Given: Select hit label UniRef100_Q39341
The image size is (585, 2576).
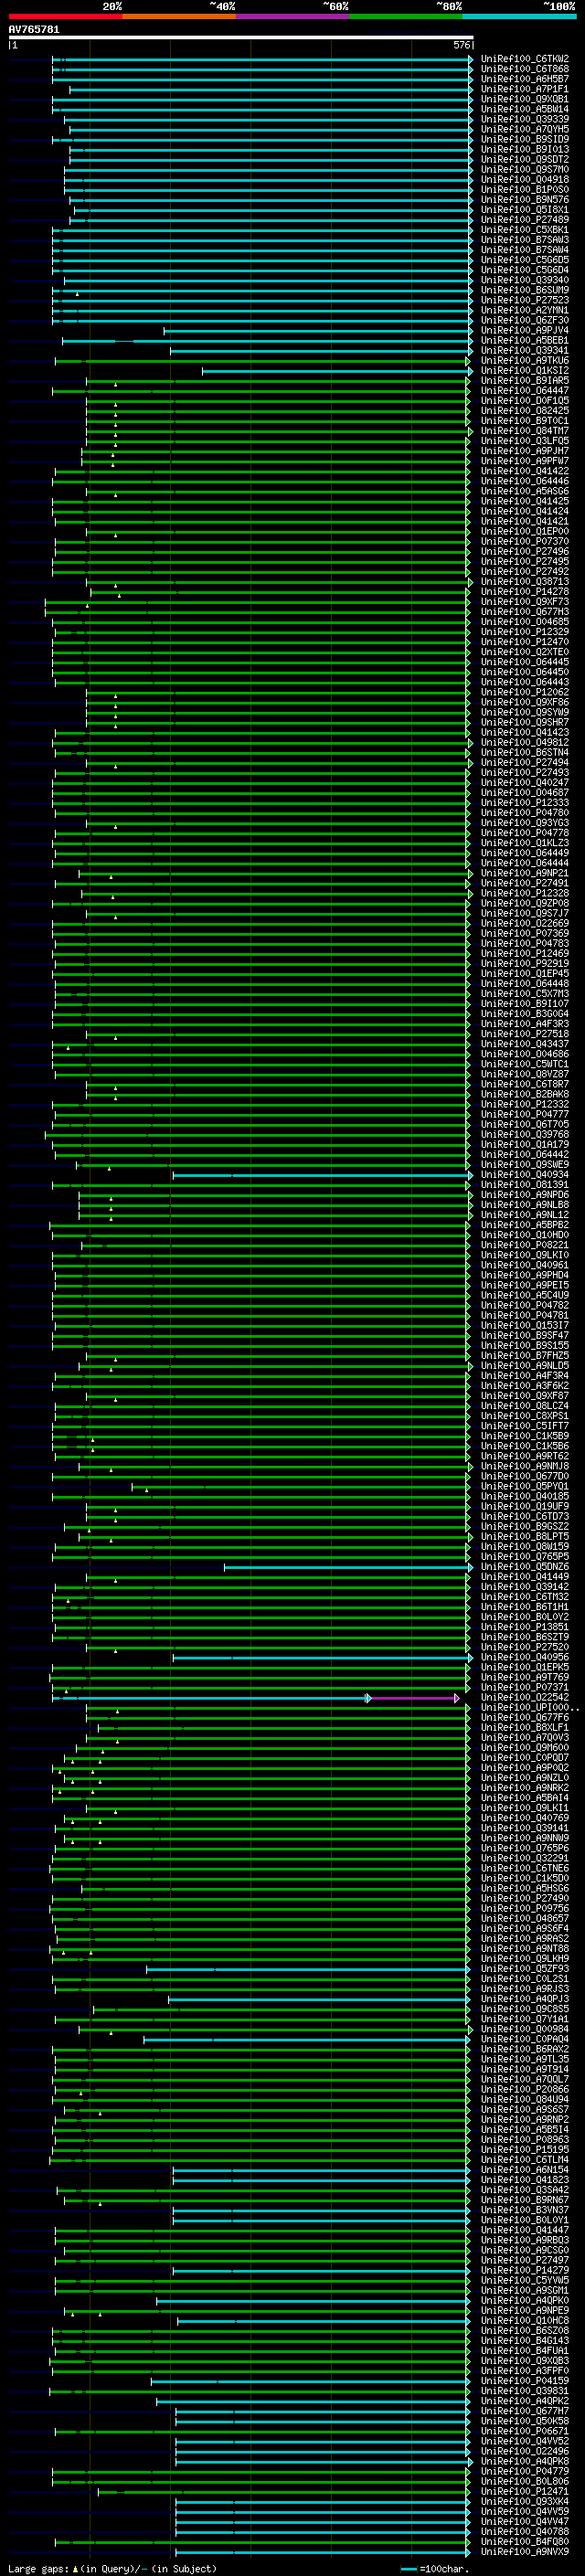Looking at the screenshot, I should (x=525, y=351).
